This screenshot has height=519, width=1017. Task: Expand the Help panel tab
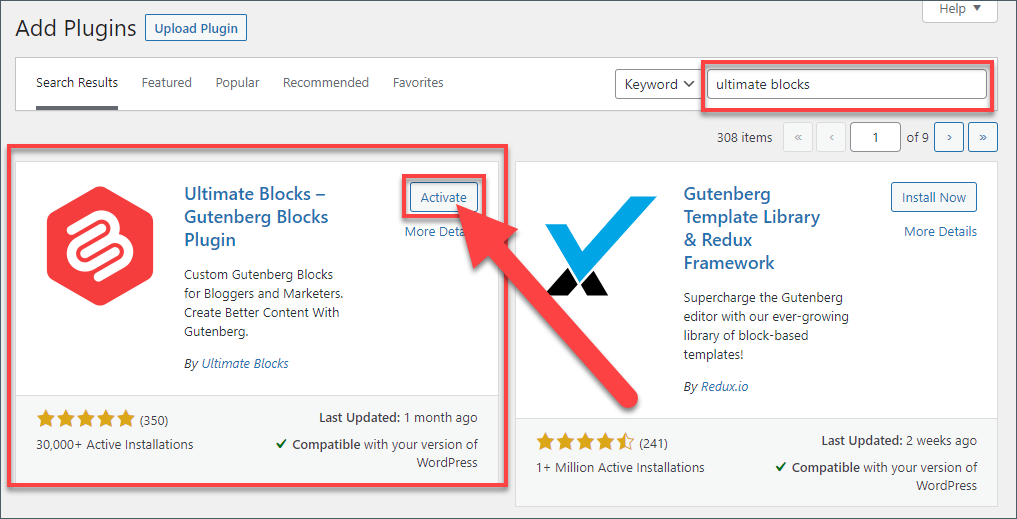coord(960,10)
